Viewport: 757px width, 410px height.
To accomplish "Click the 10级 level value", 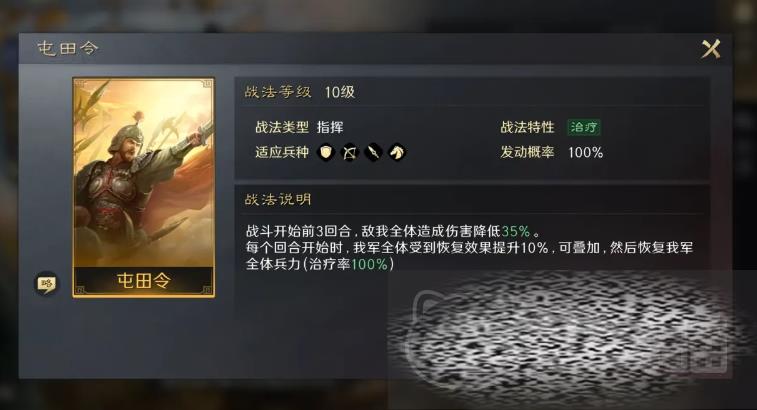I will coord(339,92).
